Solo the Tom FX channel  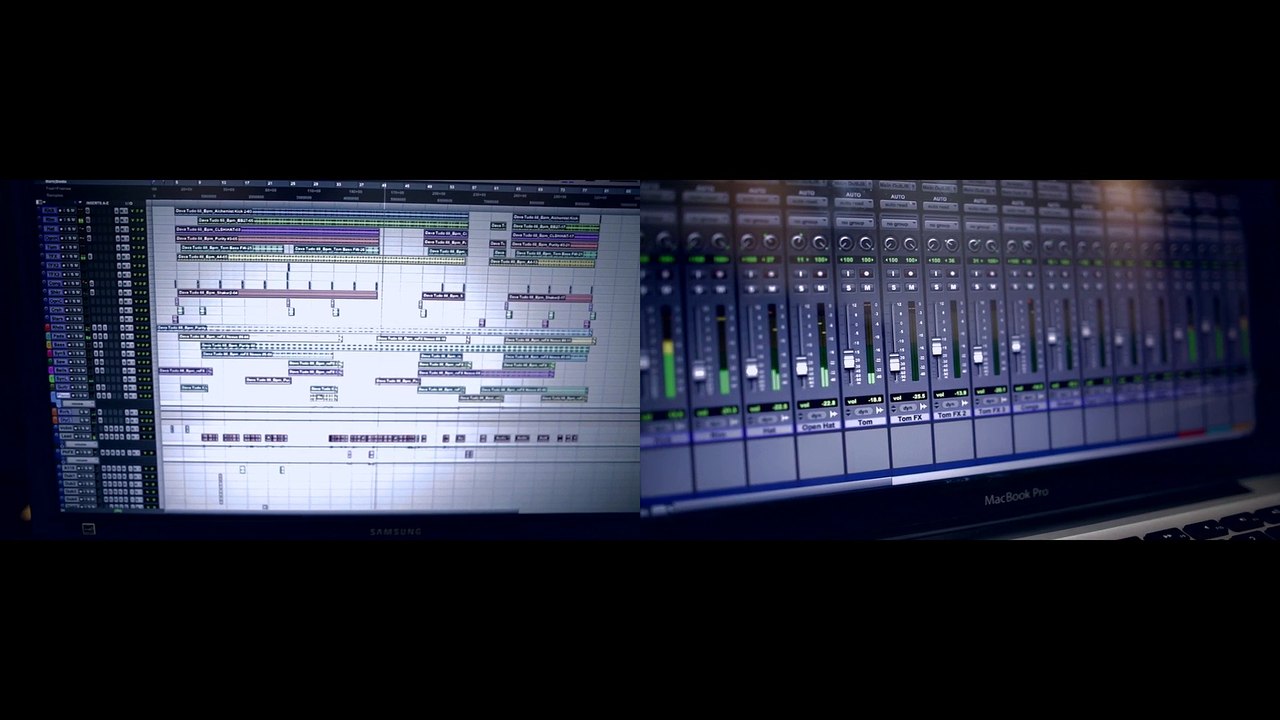(894, 287)
